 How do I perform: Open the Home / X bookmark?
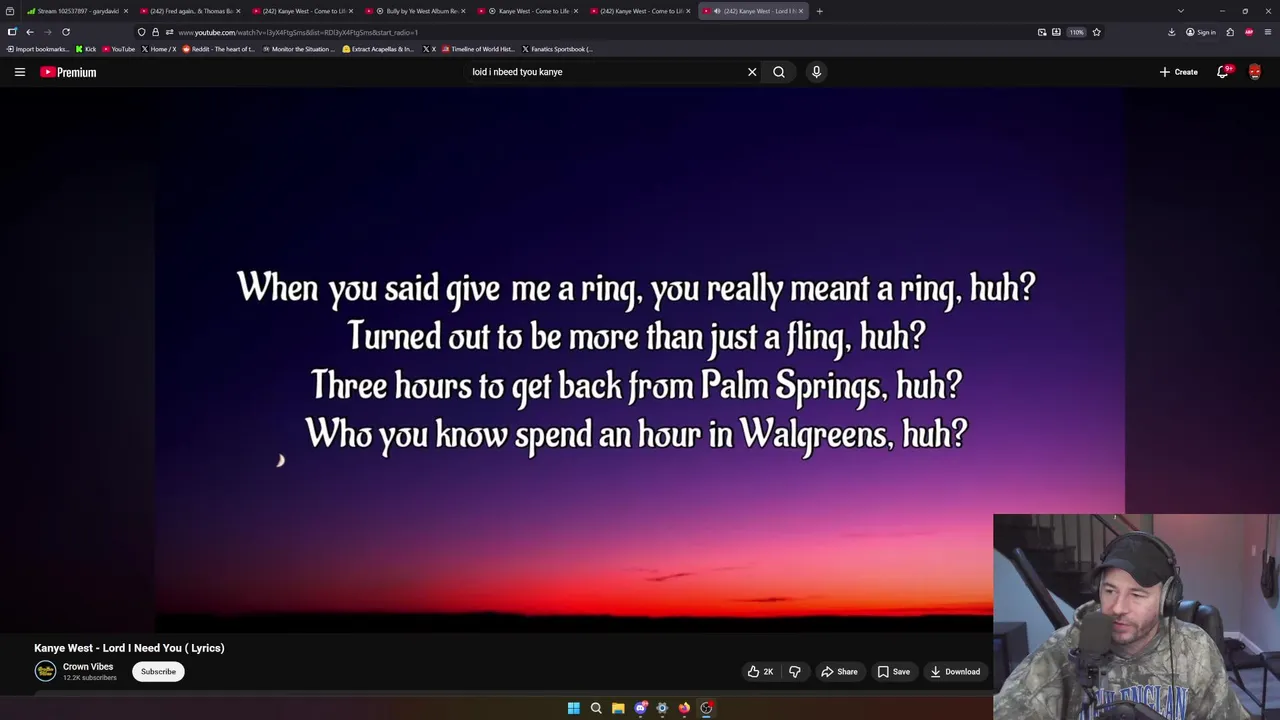pyautogui.click(x=158, y=49)
